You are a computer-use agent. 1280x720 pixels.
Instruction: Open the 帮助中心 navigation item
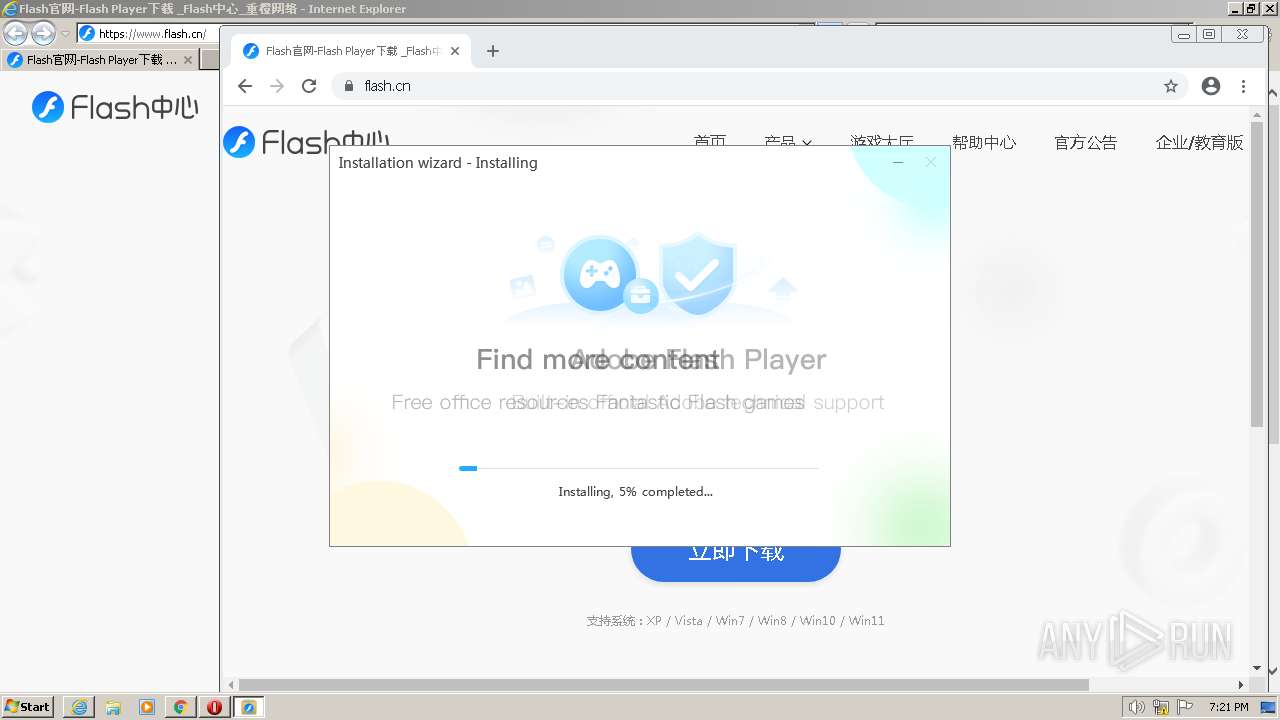[984, 142]
